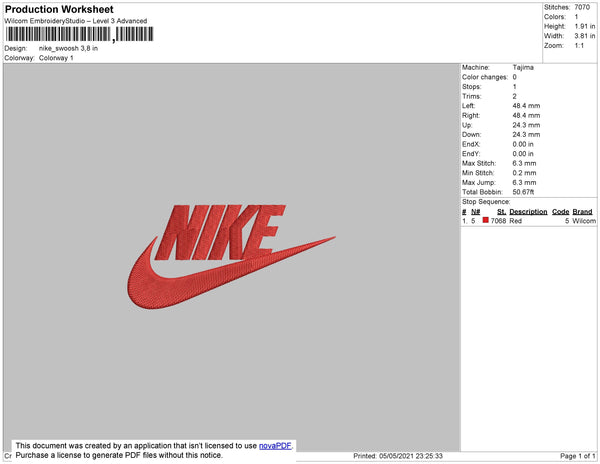Viewport: 600px width, 464px height.
Task: Click the St. column header
Action: (x=502, y=212)
